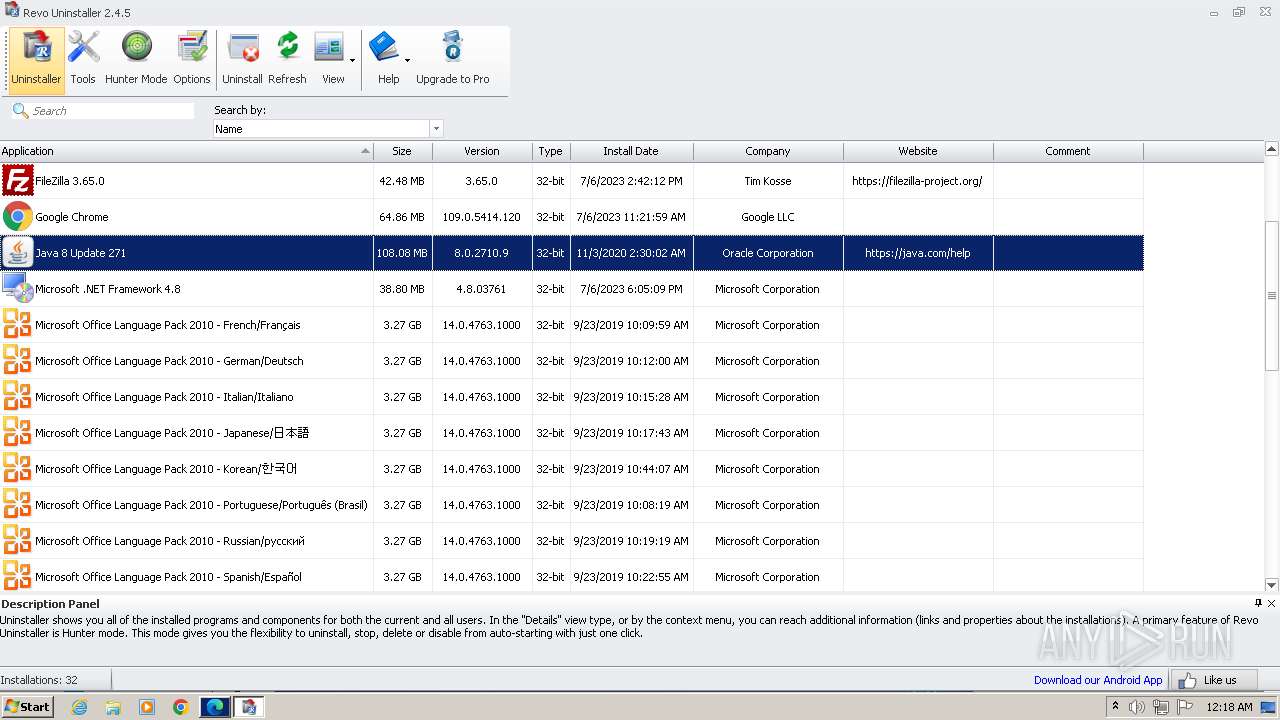The image size is (1280, 720).
Task: Sort by the Comment column header
Action: tap(1068, 151)
